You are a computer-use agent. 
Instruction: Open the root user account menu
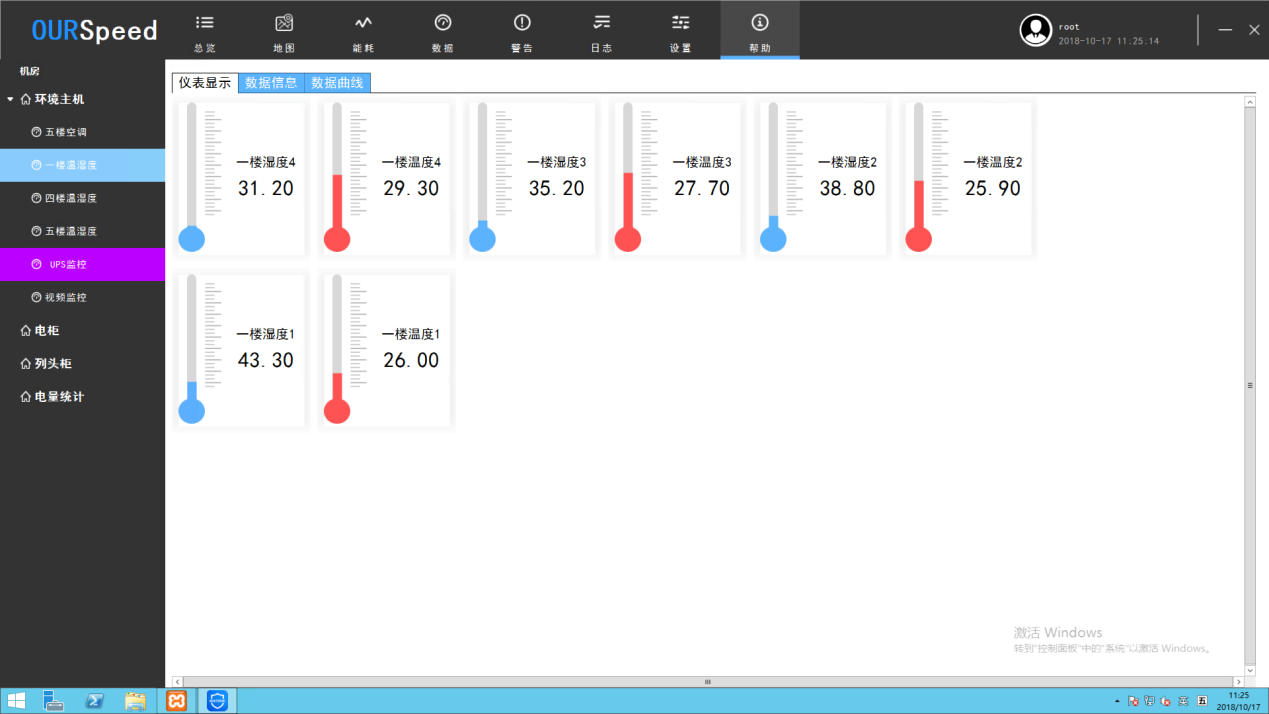[x=1036, y=30]
